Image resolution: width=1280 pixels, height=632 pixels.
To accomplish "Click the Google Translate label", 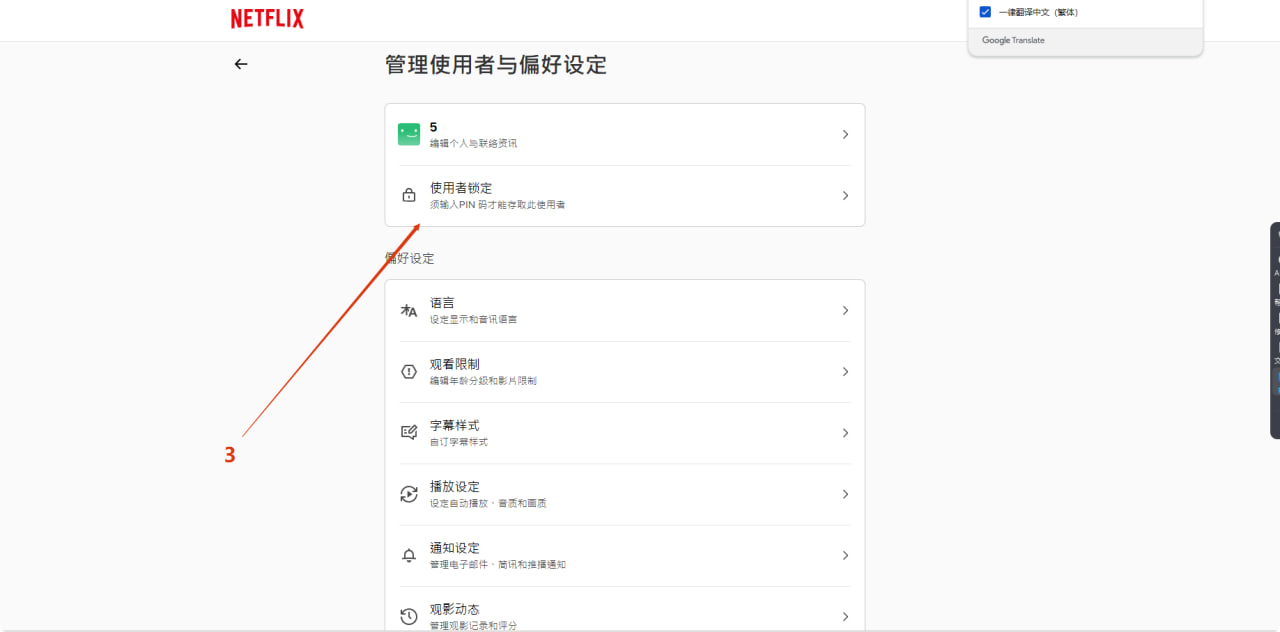I will click(x=1013, y=41).
